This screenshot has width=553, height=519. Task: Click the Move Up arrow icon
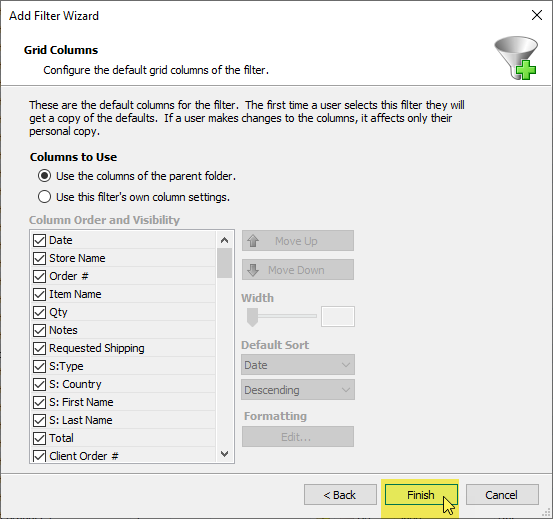click(x=253, y=241)
